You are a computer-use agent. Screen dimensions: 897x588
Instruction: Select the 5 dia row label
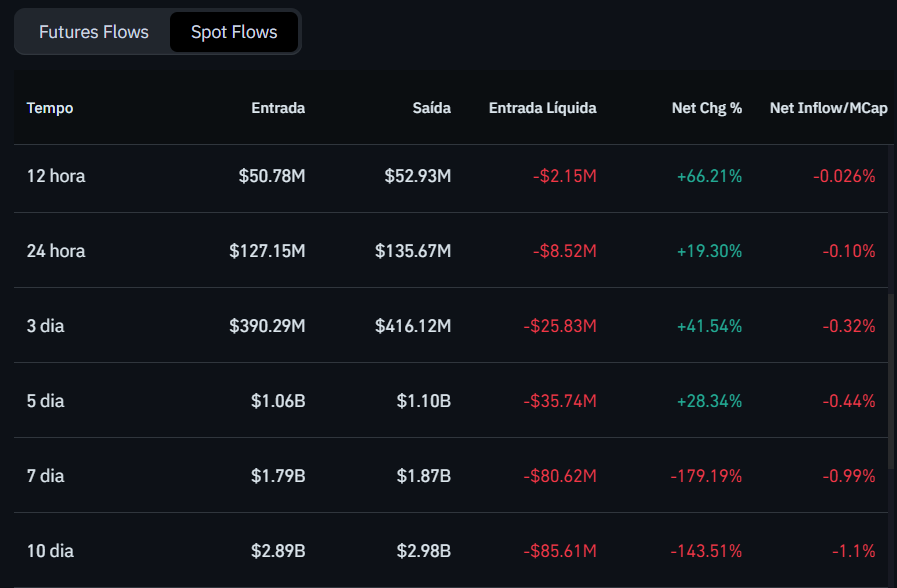tap(45, 401)
